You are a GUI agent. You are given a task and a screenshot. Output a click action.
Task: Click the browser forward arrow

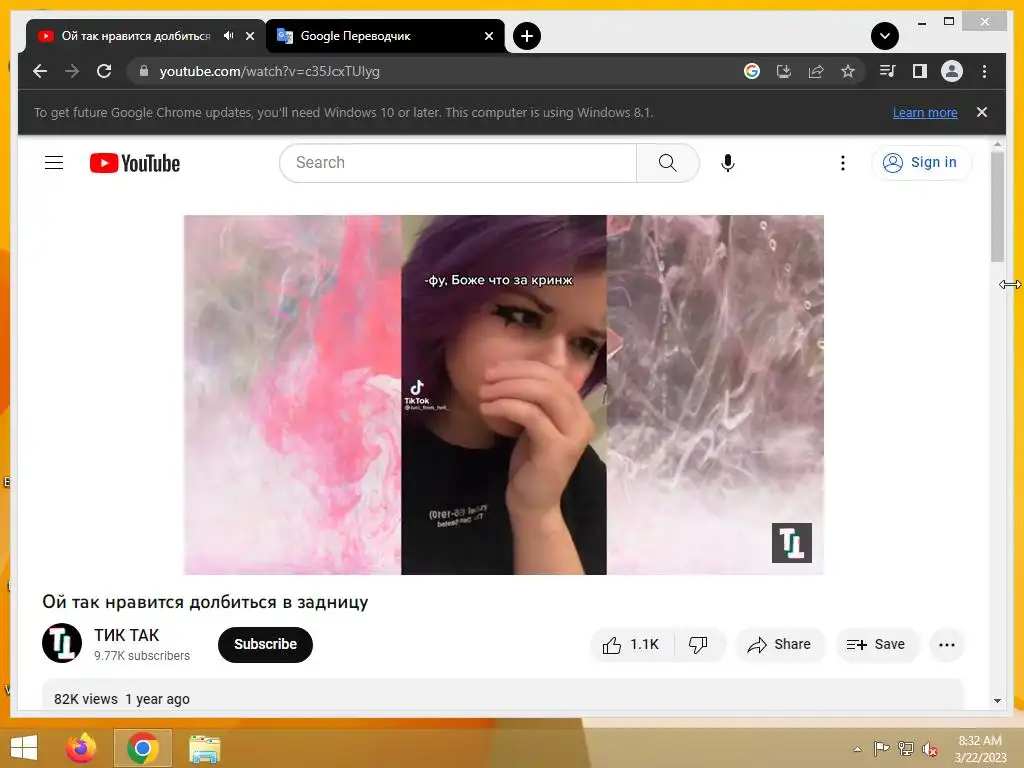[72, 71]
